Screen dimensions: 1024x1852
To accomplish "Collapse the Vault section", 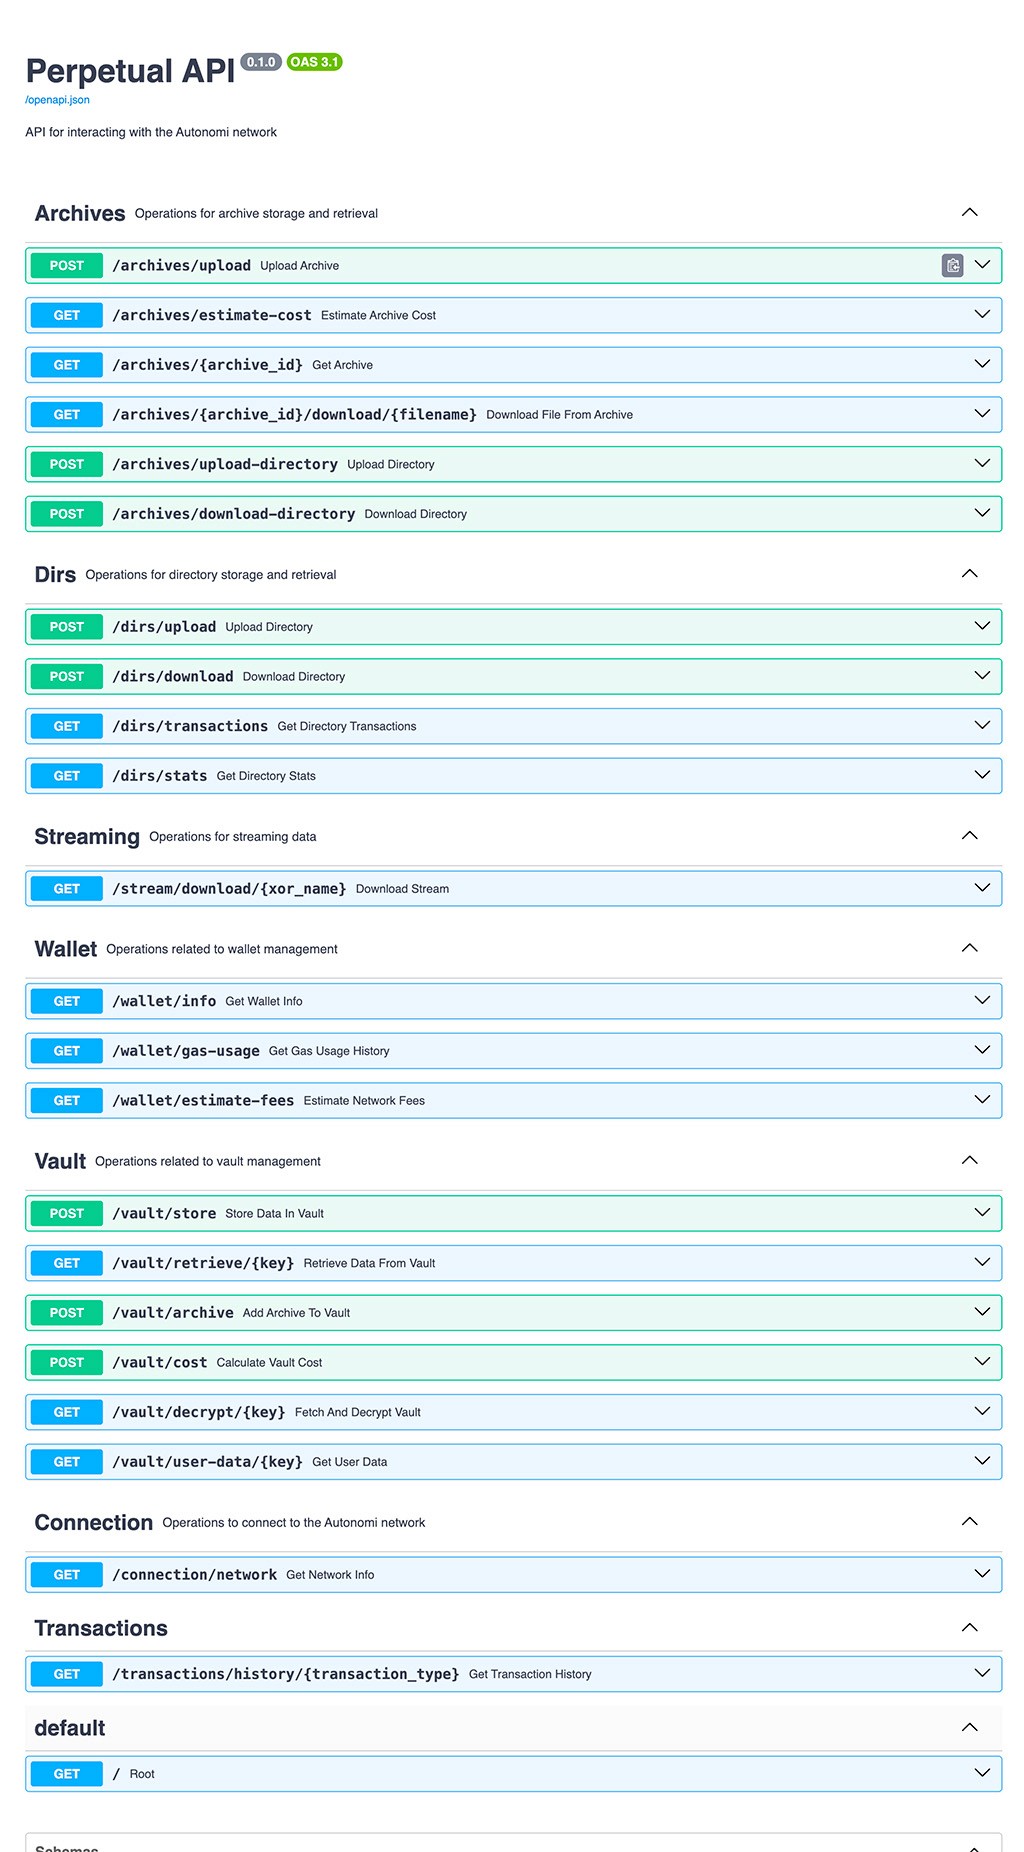I will [x=969, y=1160].
